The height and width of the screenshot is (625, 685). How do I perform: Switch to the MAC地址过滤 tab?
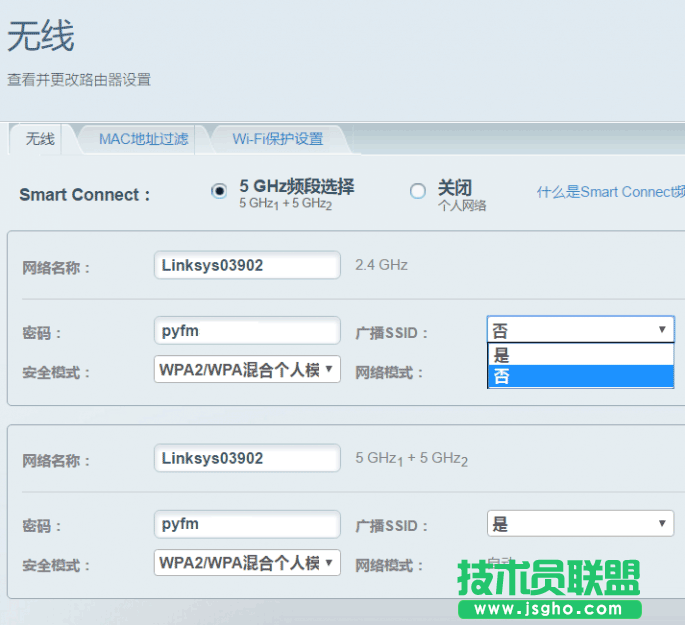pyautogui.click(x=143, y=139)
